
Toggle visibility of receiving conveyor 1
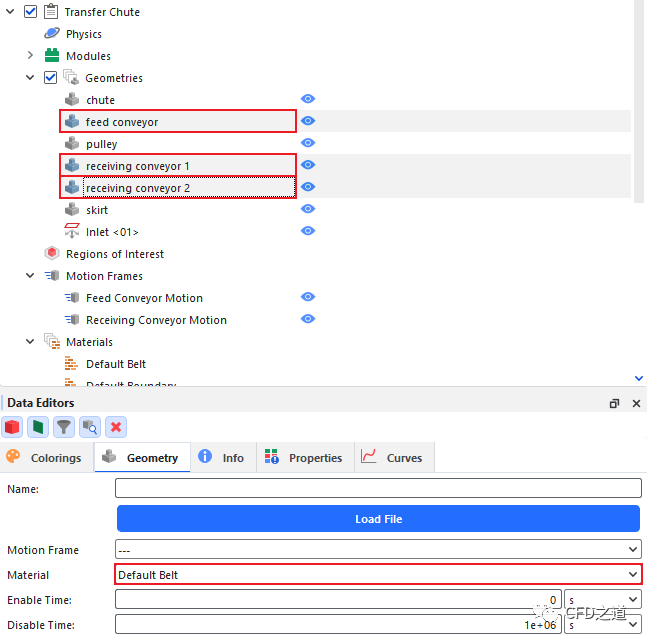[x=308, y=165]
